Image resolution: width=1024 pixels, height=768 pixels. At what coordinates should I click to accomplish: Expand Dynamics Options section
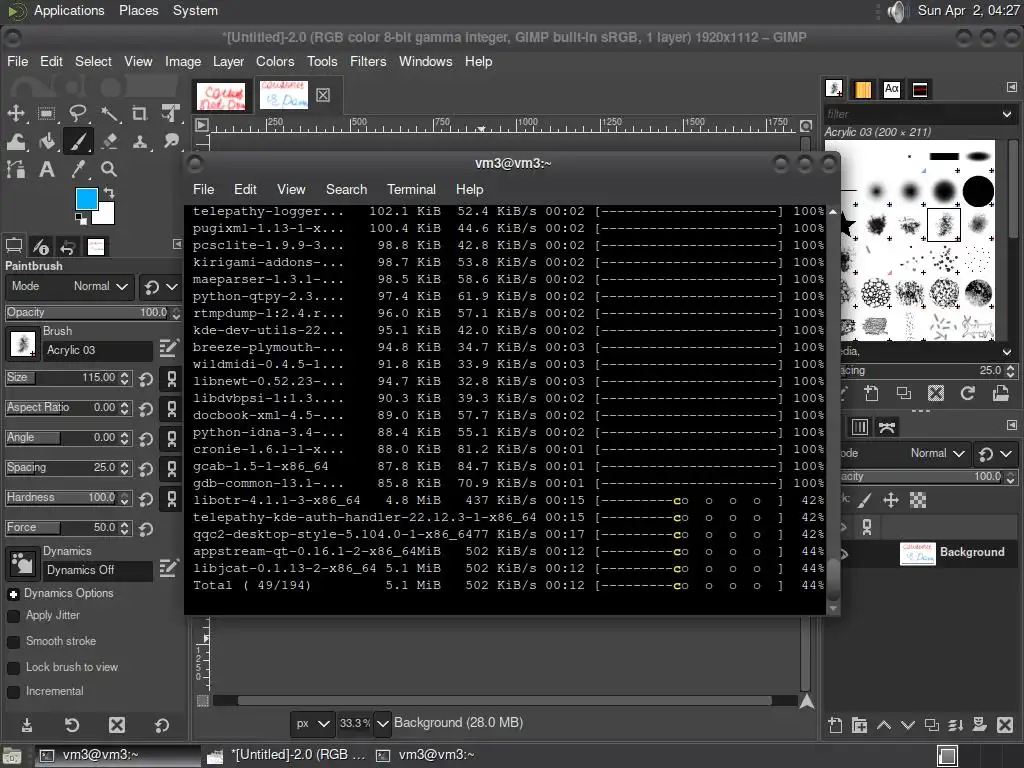point(13,594)
